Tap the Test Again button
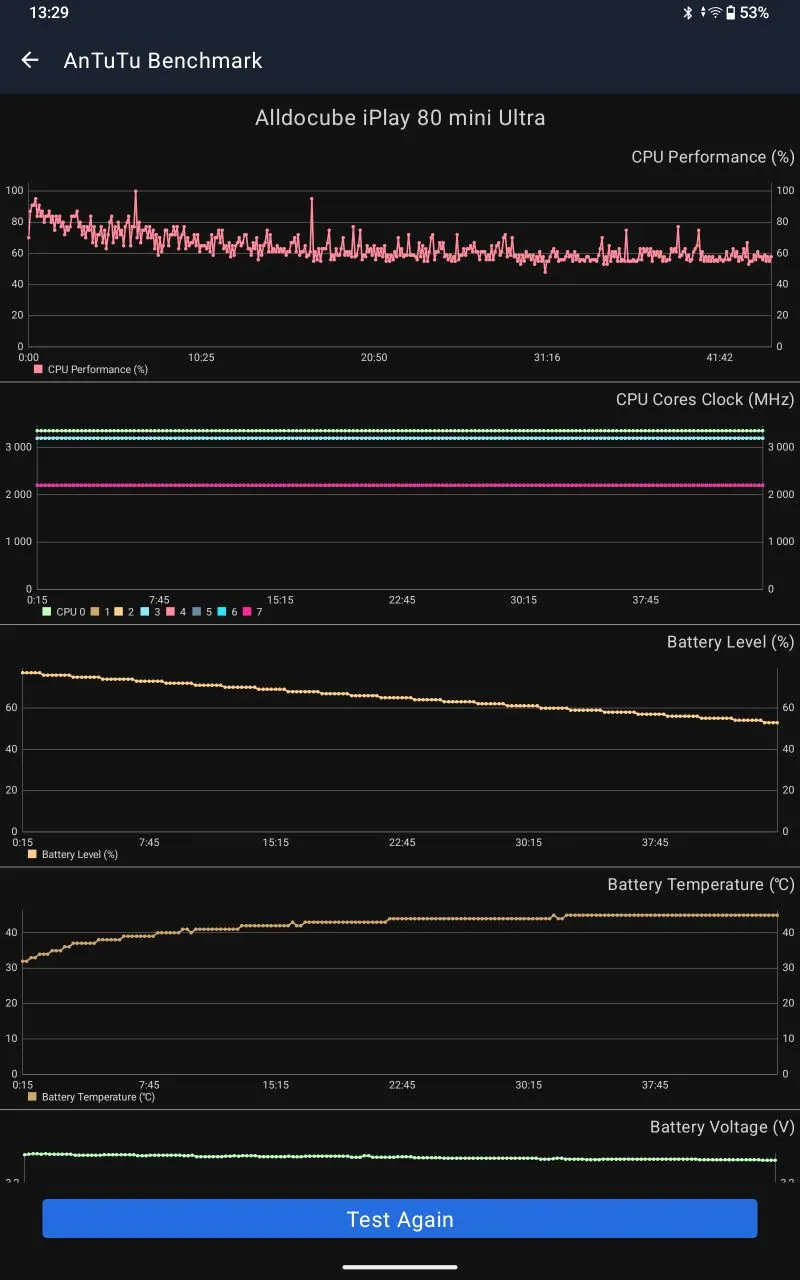This screenshot has width=800, height=1280. coord(400,1219)
